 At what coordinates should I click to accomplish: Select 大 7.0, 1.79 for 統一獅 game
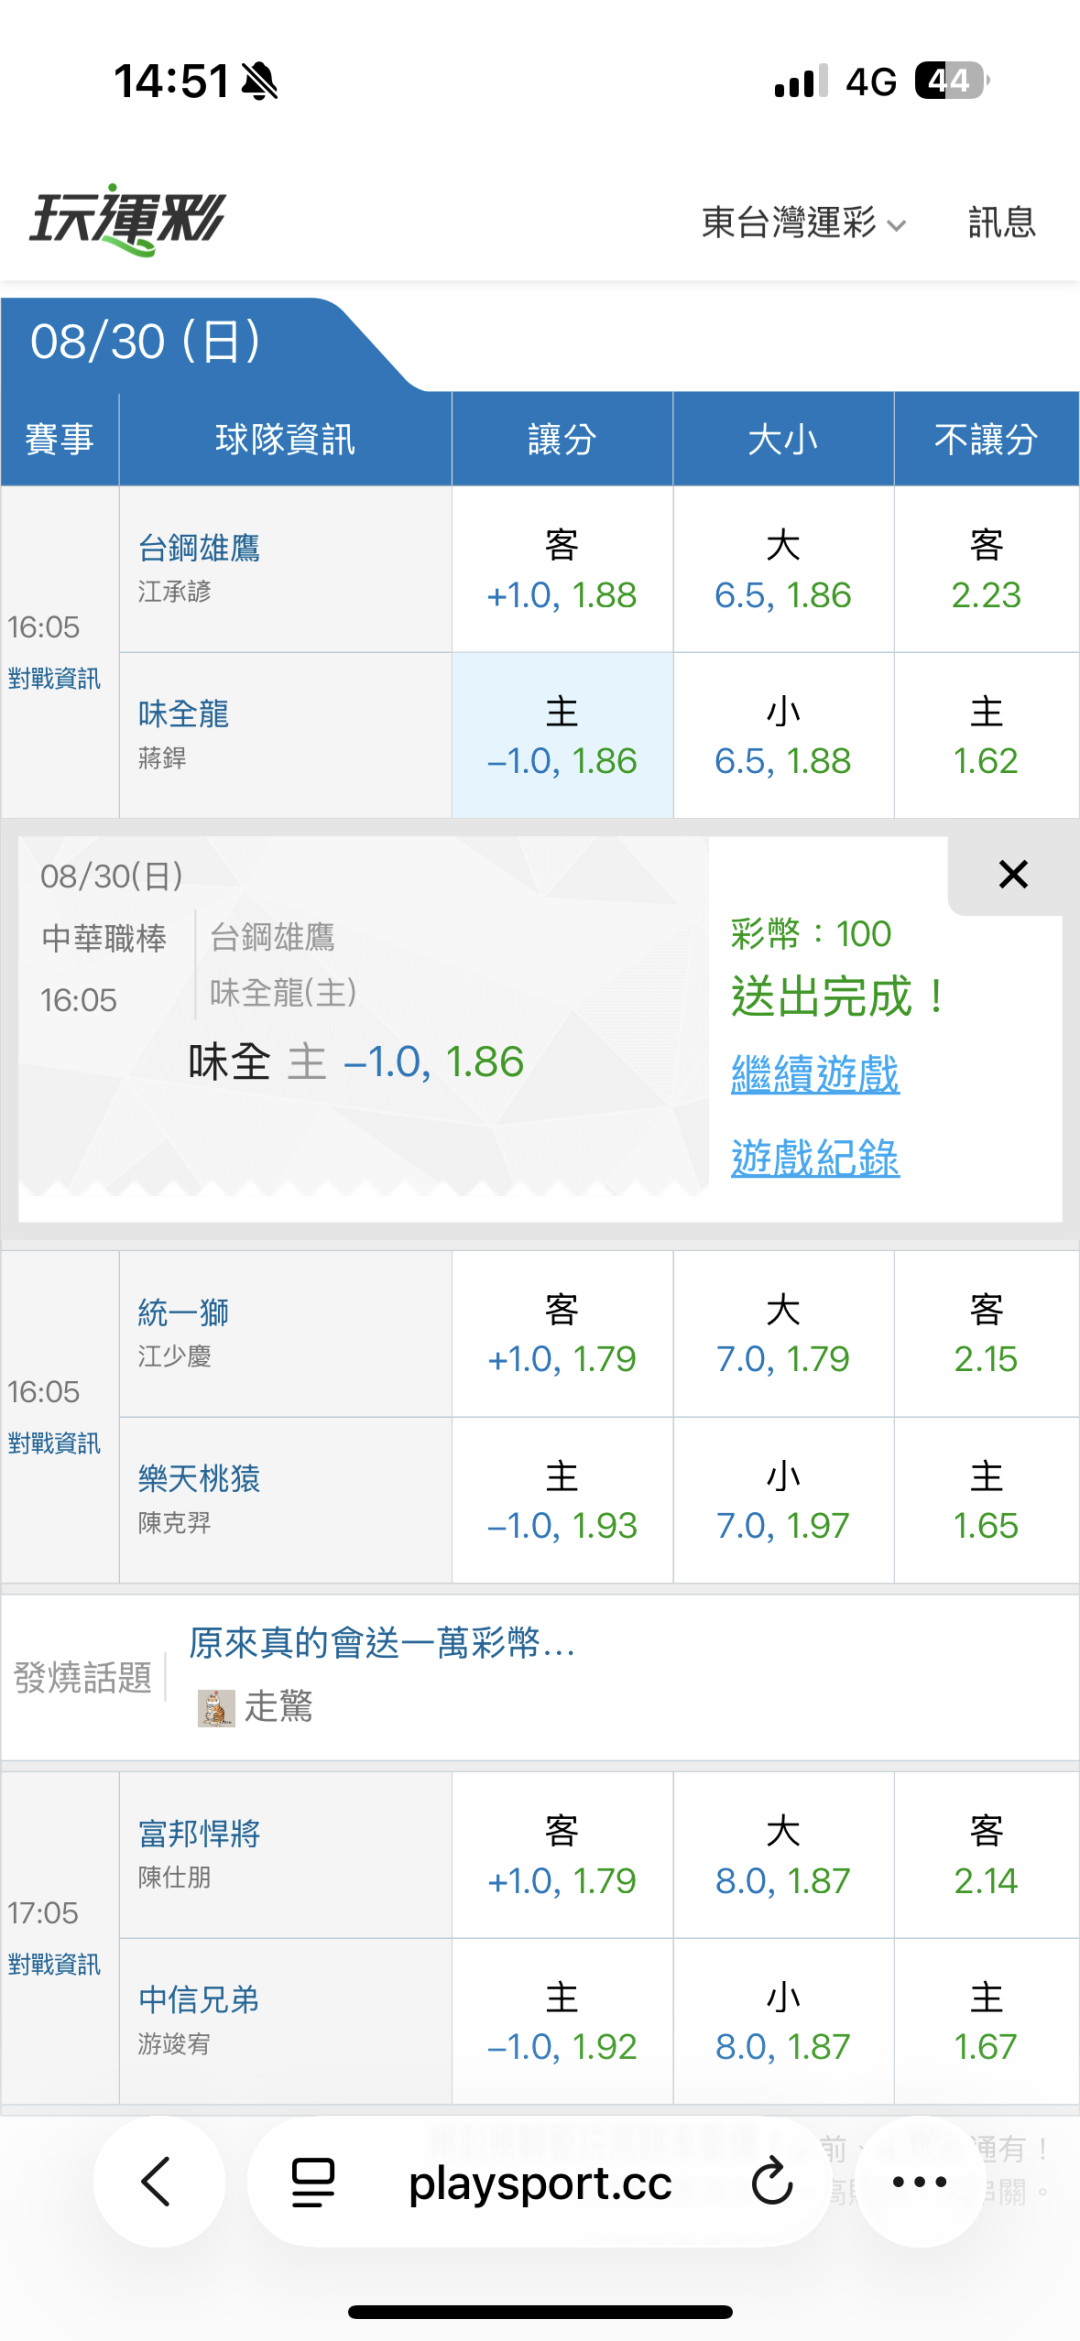pos(783,1334)
